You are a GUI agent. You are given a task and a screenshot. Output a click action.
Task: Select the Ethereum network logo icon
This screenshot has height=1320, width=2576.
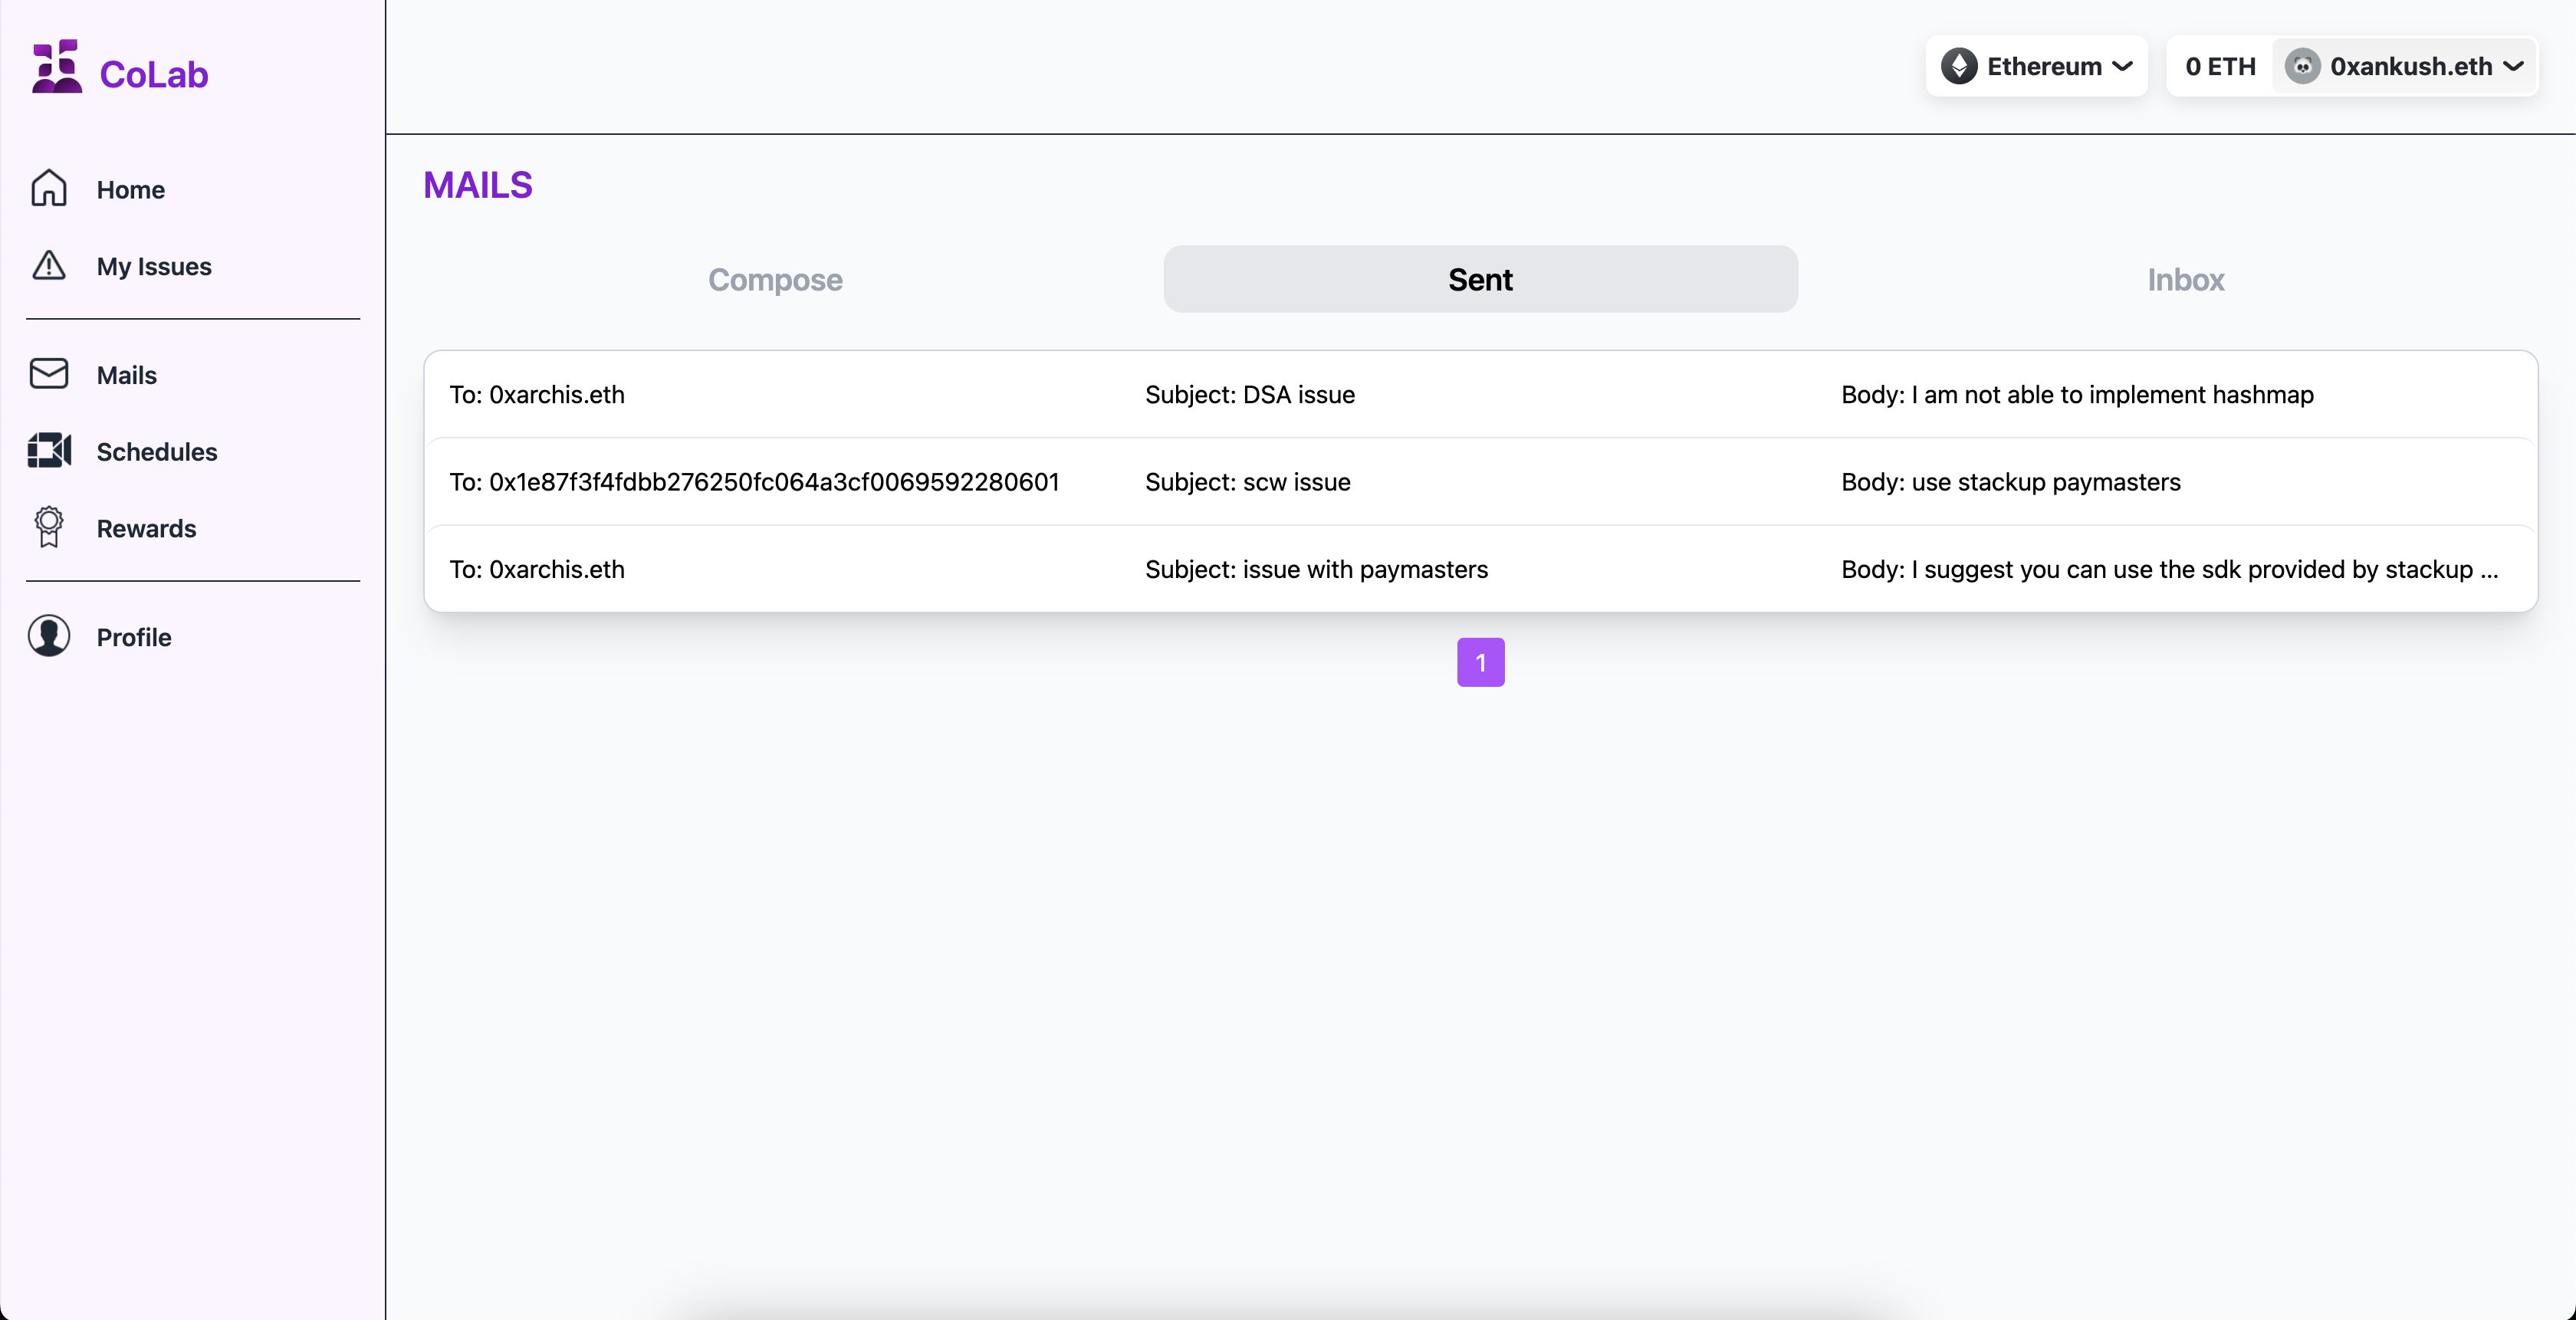point(1958,66)
